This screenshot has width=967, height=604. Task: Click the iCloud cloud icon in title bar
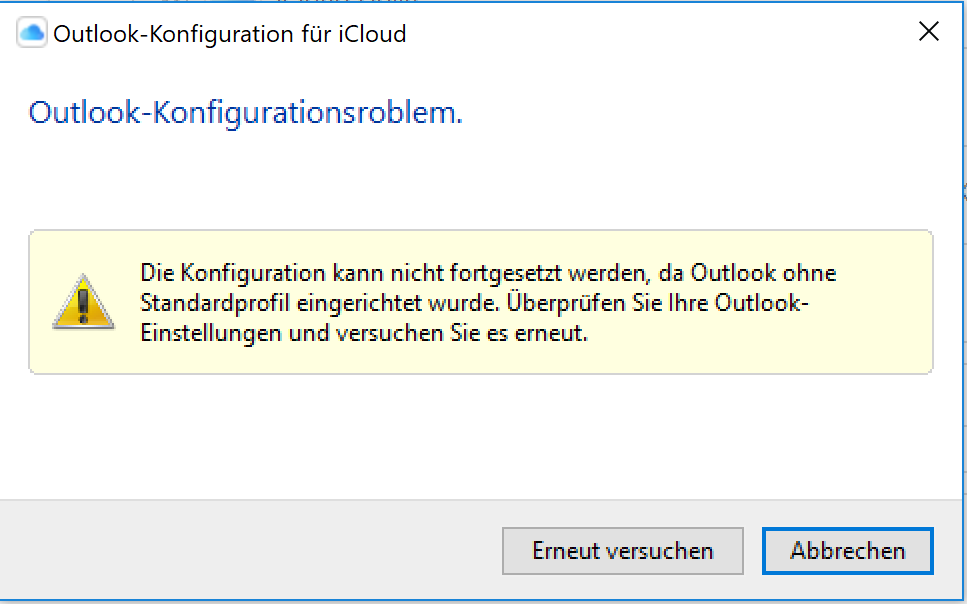click(33, 34)
